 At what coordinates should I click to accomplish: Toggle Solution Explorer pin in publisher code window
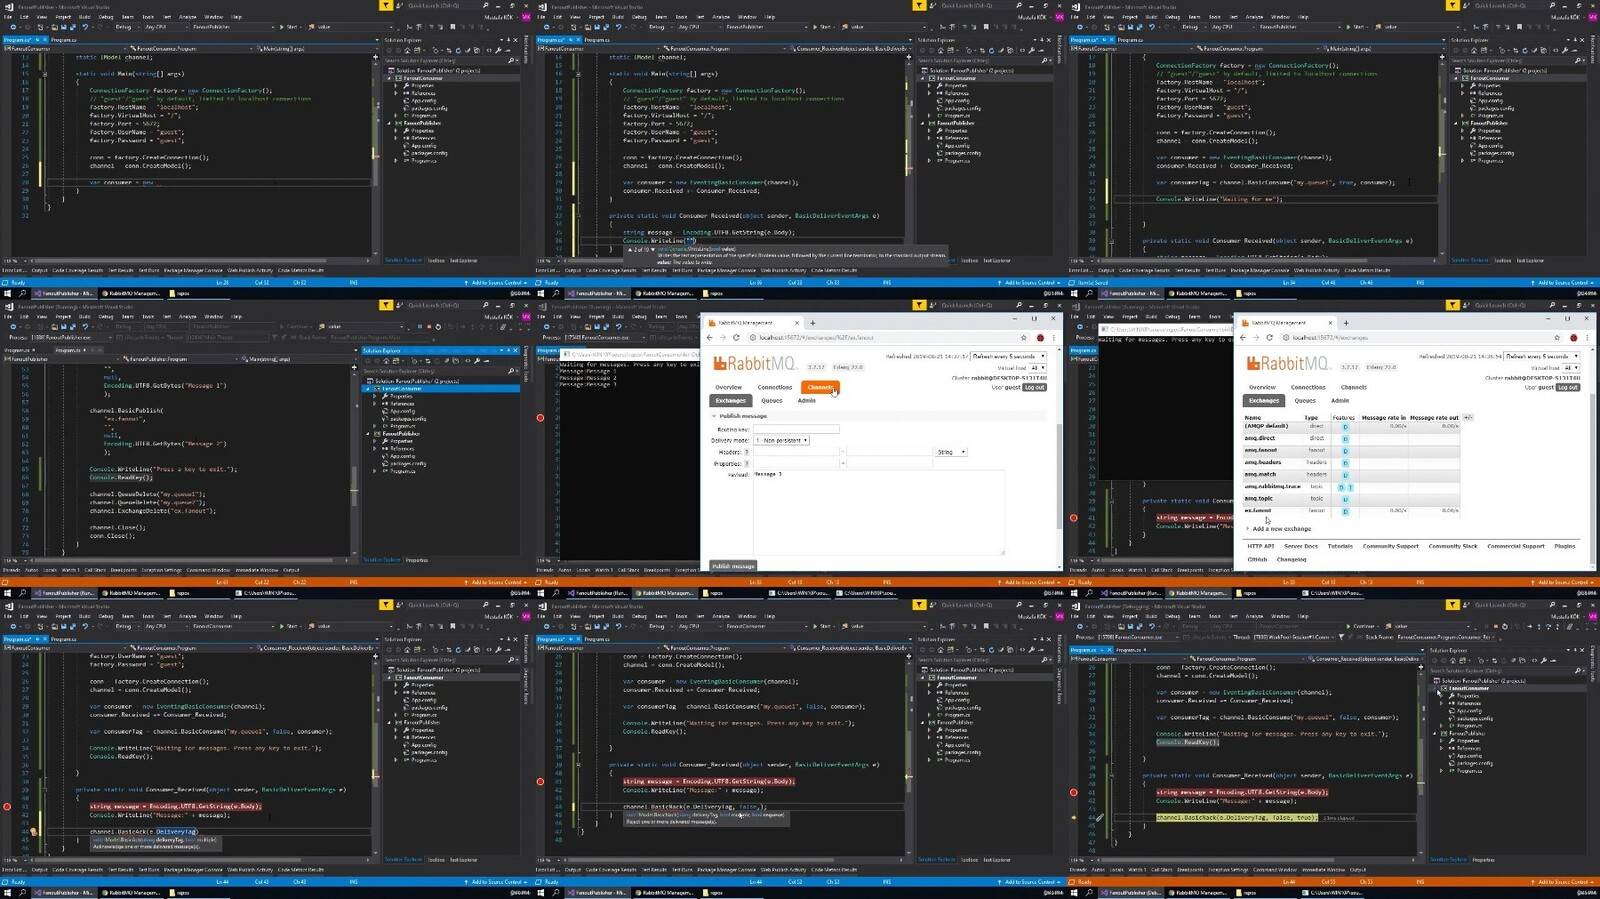509,350
